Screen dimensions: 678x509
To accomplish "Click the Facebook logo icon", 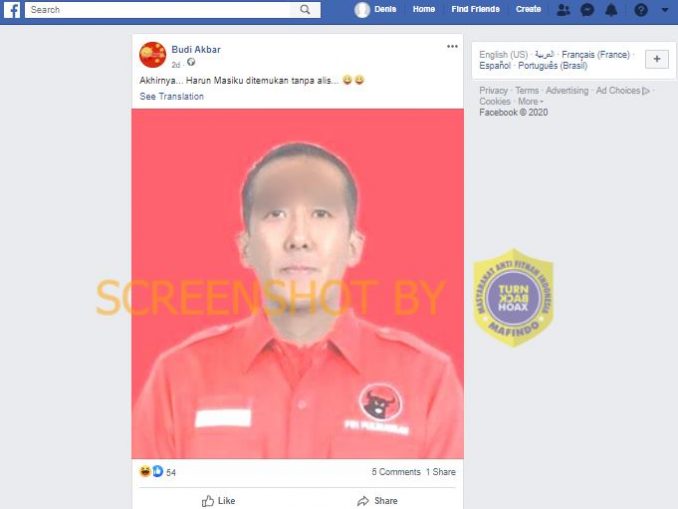I will 12,10.
